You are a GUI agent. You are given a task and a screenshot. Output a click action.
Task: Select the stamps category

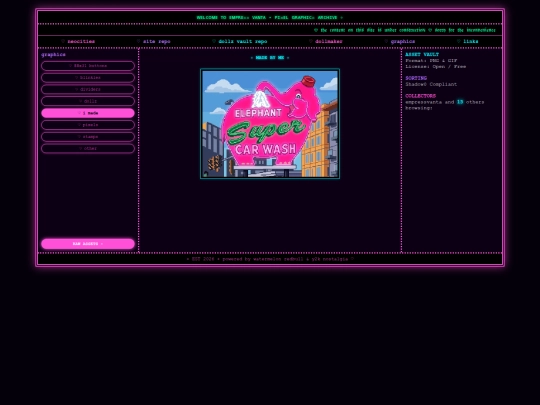pos(88,137)
